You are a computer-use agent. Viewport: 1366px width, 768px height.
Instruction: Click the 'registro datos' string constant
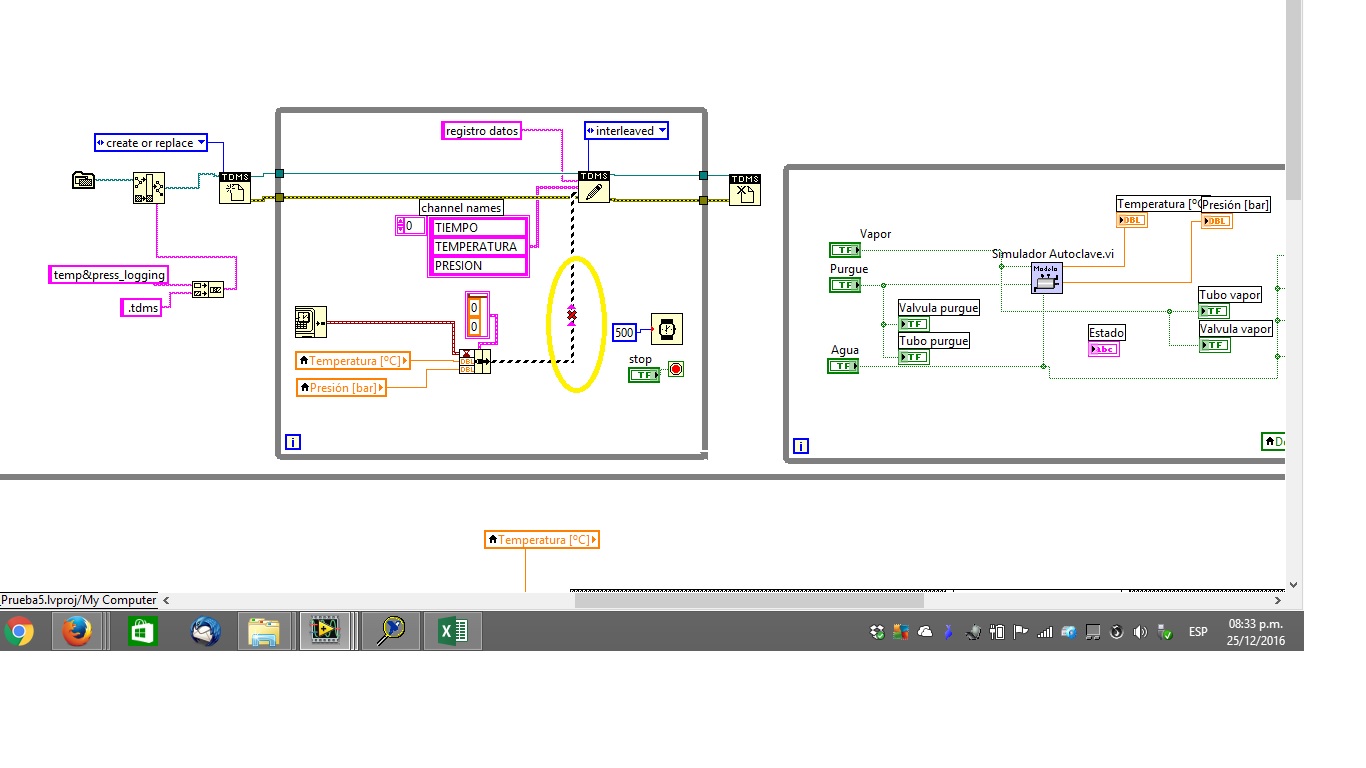482,131
